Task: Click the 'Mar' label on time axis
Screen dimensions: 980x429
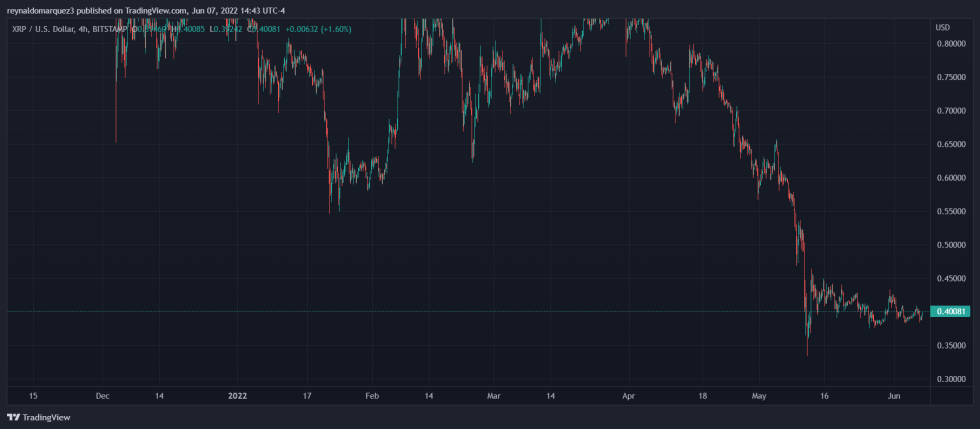Action: [494, 396]
